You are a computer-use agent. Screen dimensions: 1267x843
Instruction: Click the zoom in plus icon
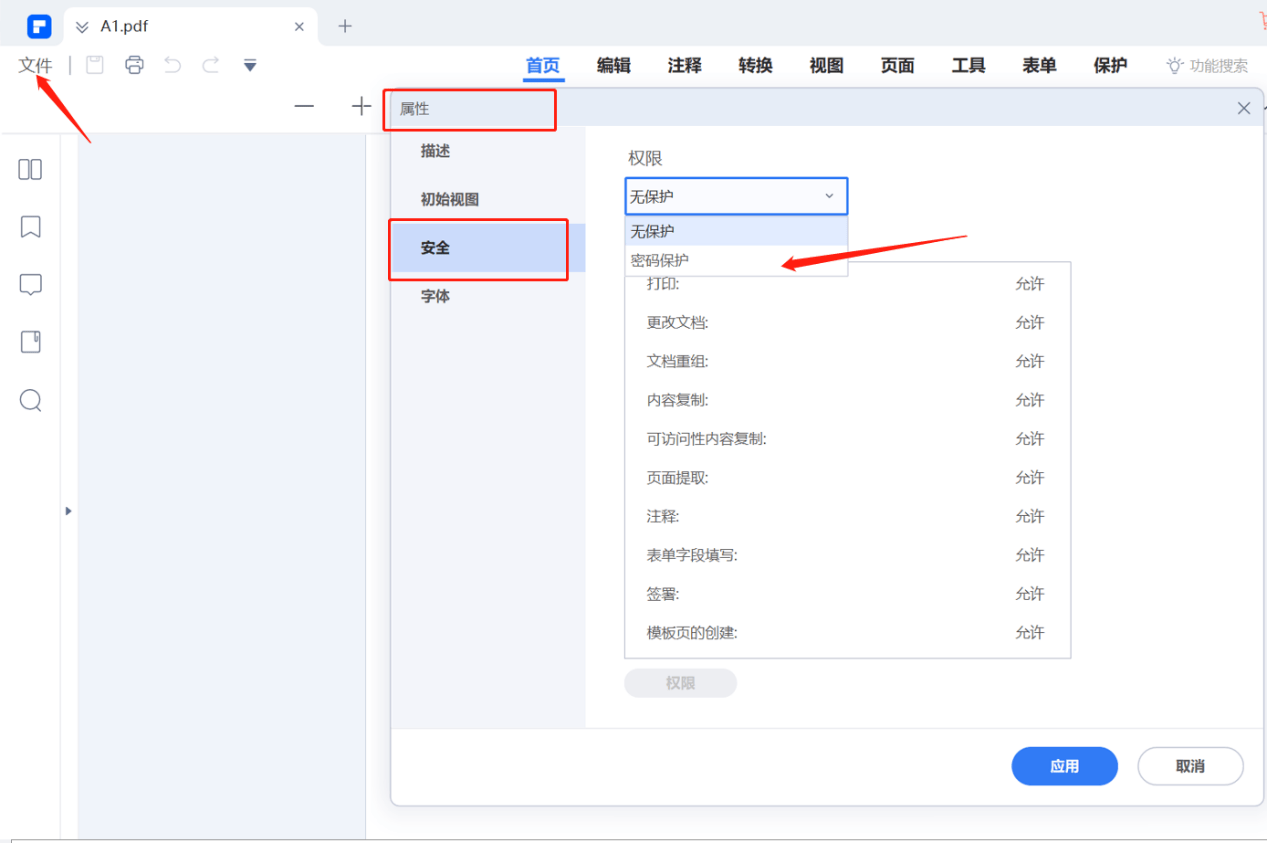[x=362, y=106]
